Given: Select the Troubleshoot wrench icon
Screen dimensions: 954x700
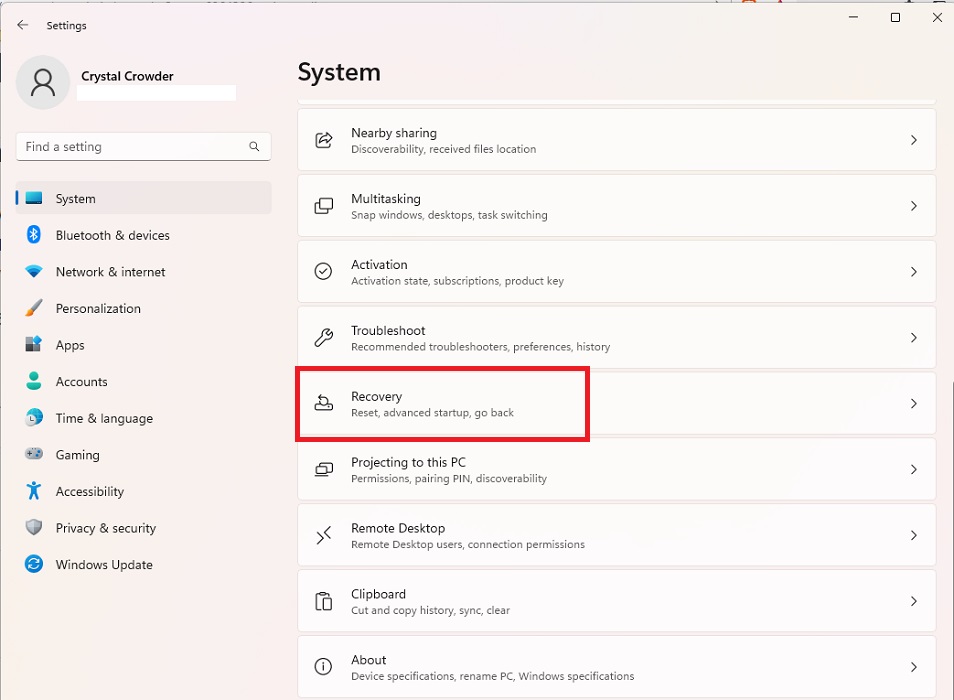Looking at the screenshot, I should pos(323,338).
